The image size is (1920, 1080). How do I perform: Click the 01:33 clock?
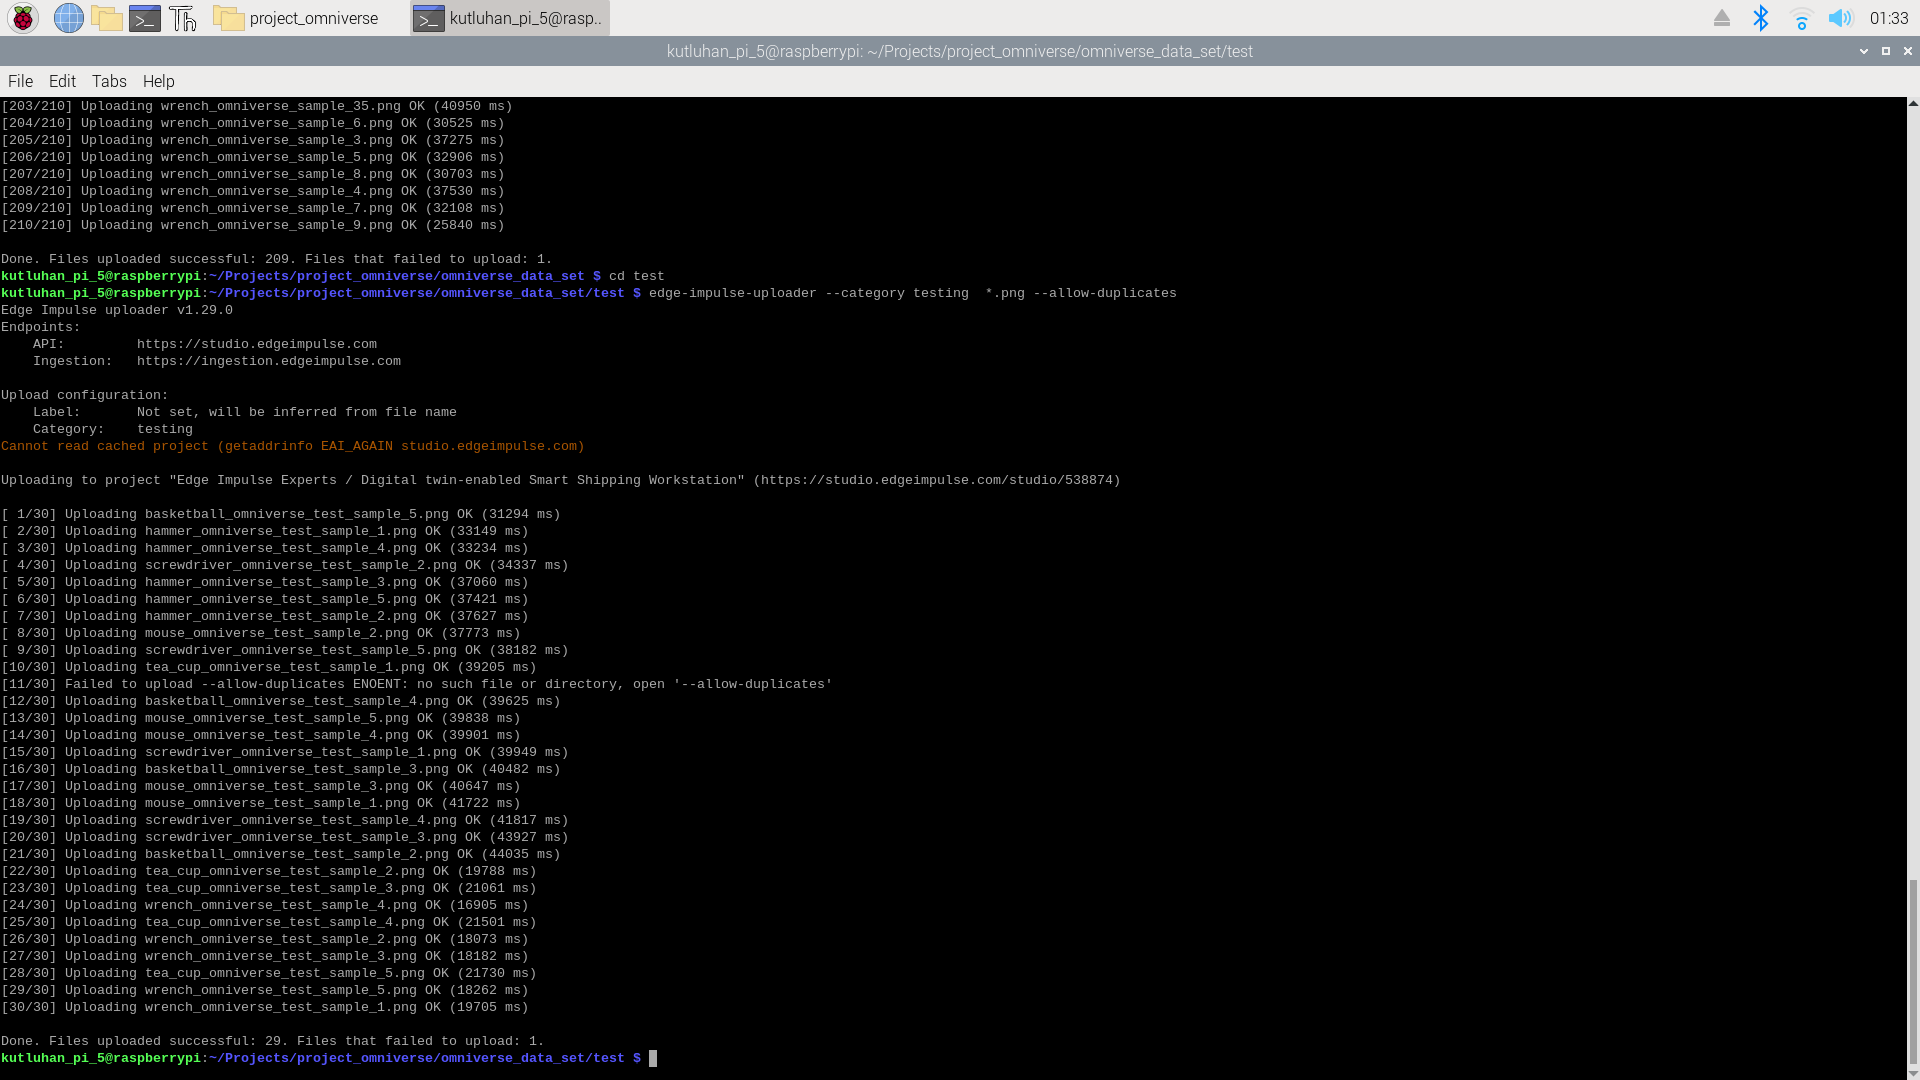pos(1888,18)
